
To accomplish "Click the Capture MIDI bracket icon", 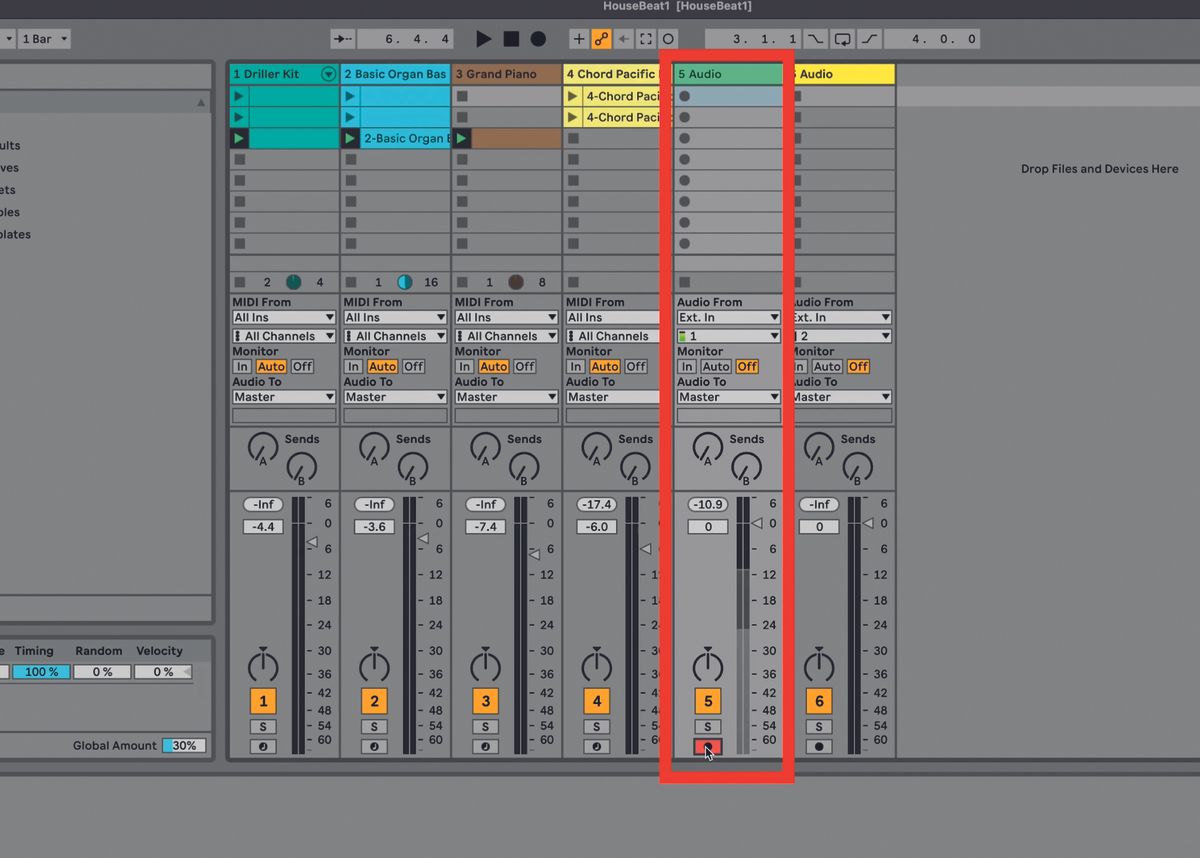I will tap(646, 39).
